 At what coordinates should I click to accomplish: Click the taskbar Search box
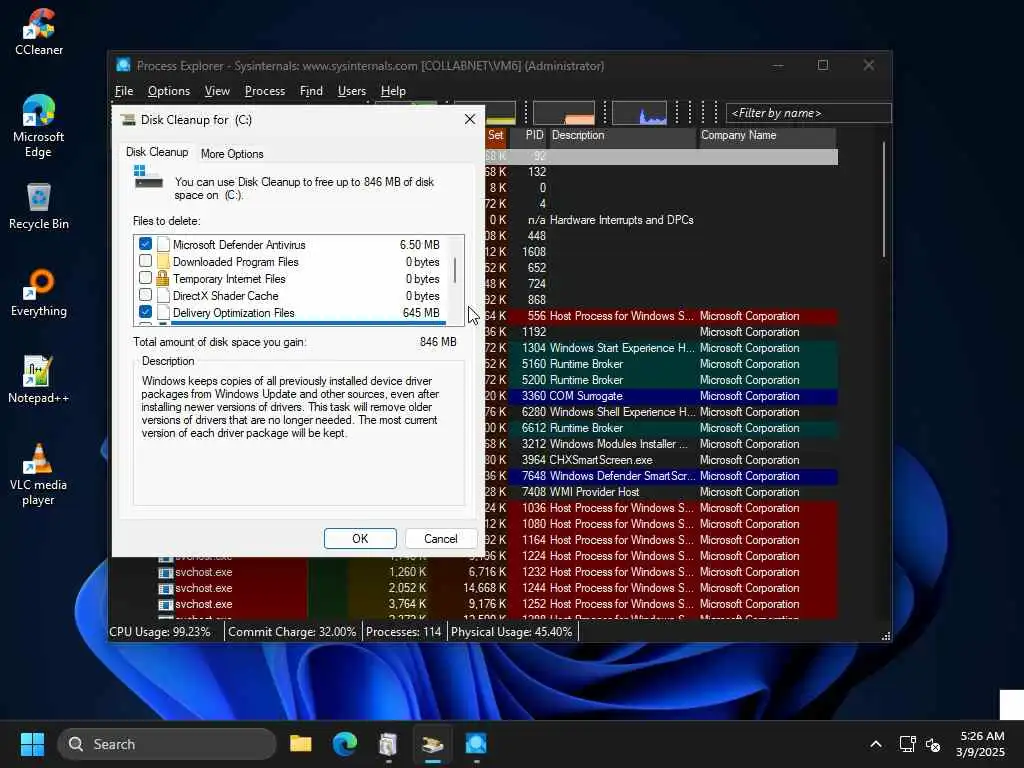167,744
